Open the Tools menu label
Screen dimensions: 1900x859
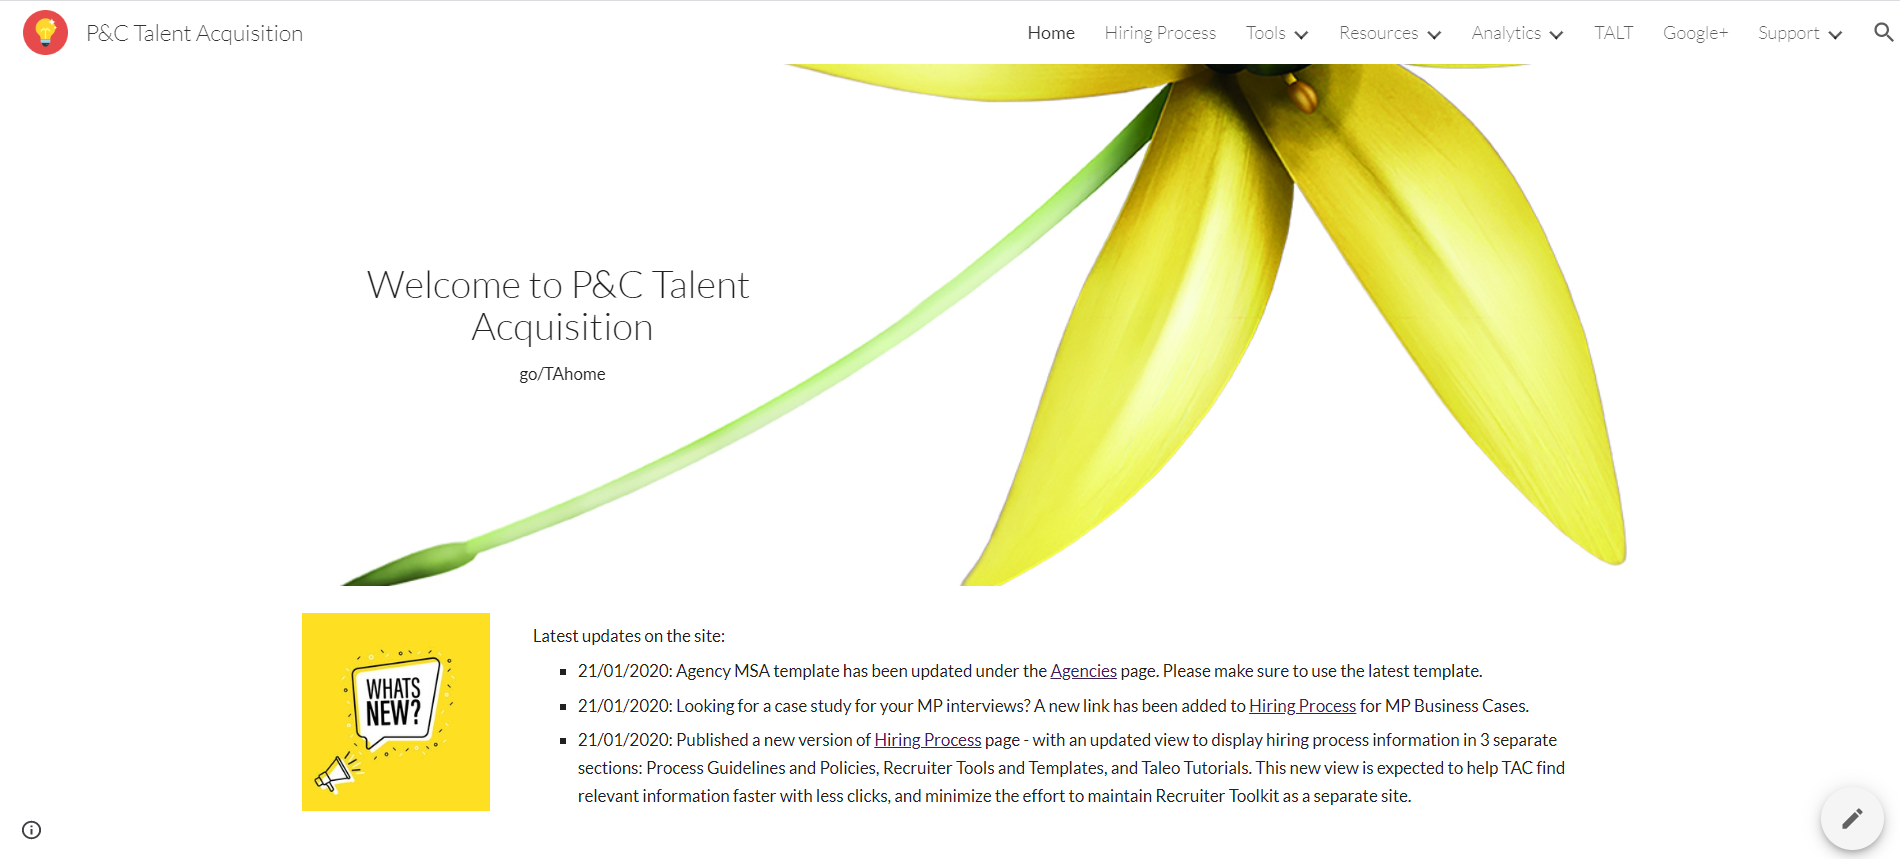pos(1265,33)
